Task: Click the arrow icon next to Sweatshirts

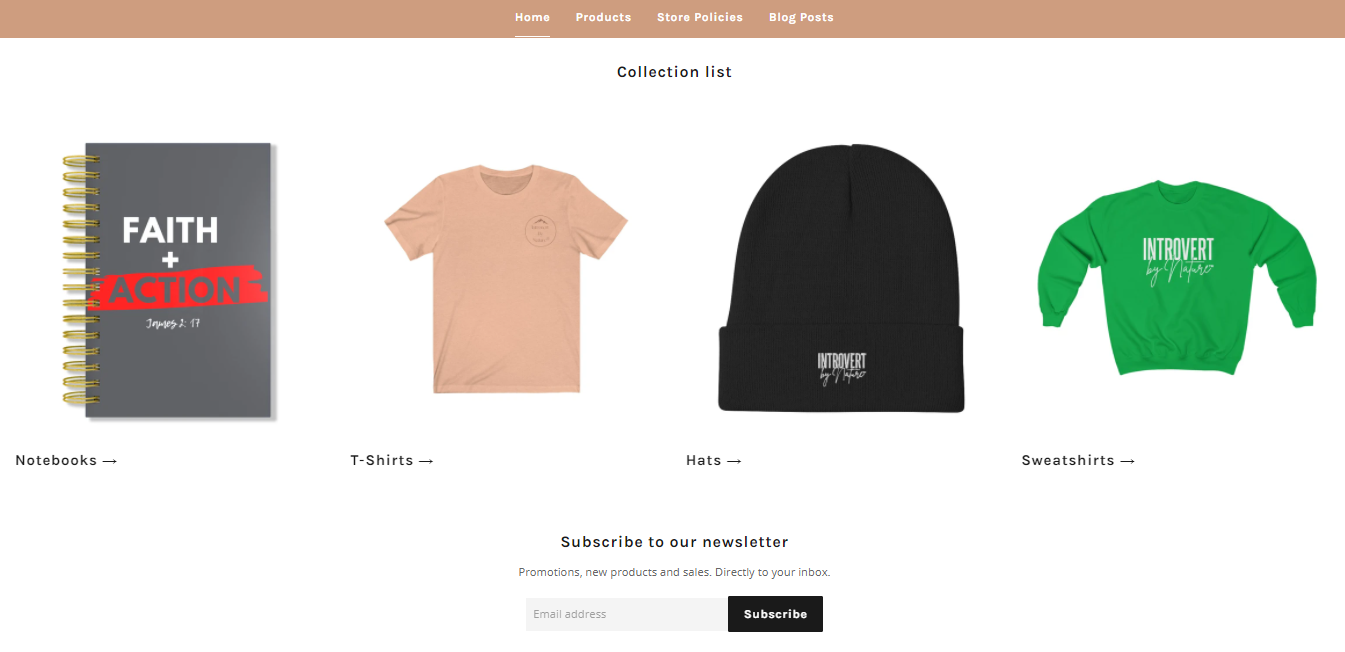Action: click(x=1128, y=461)
